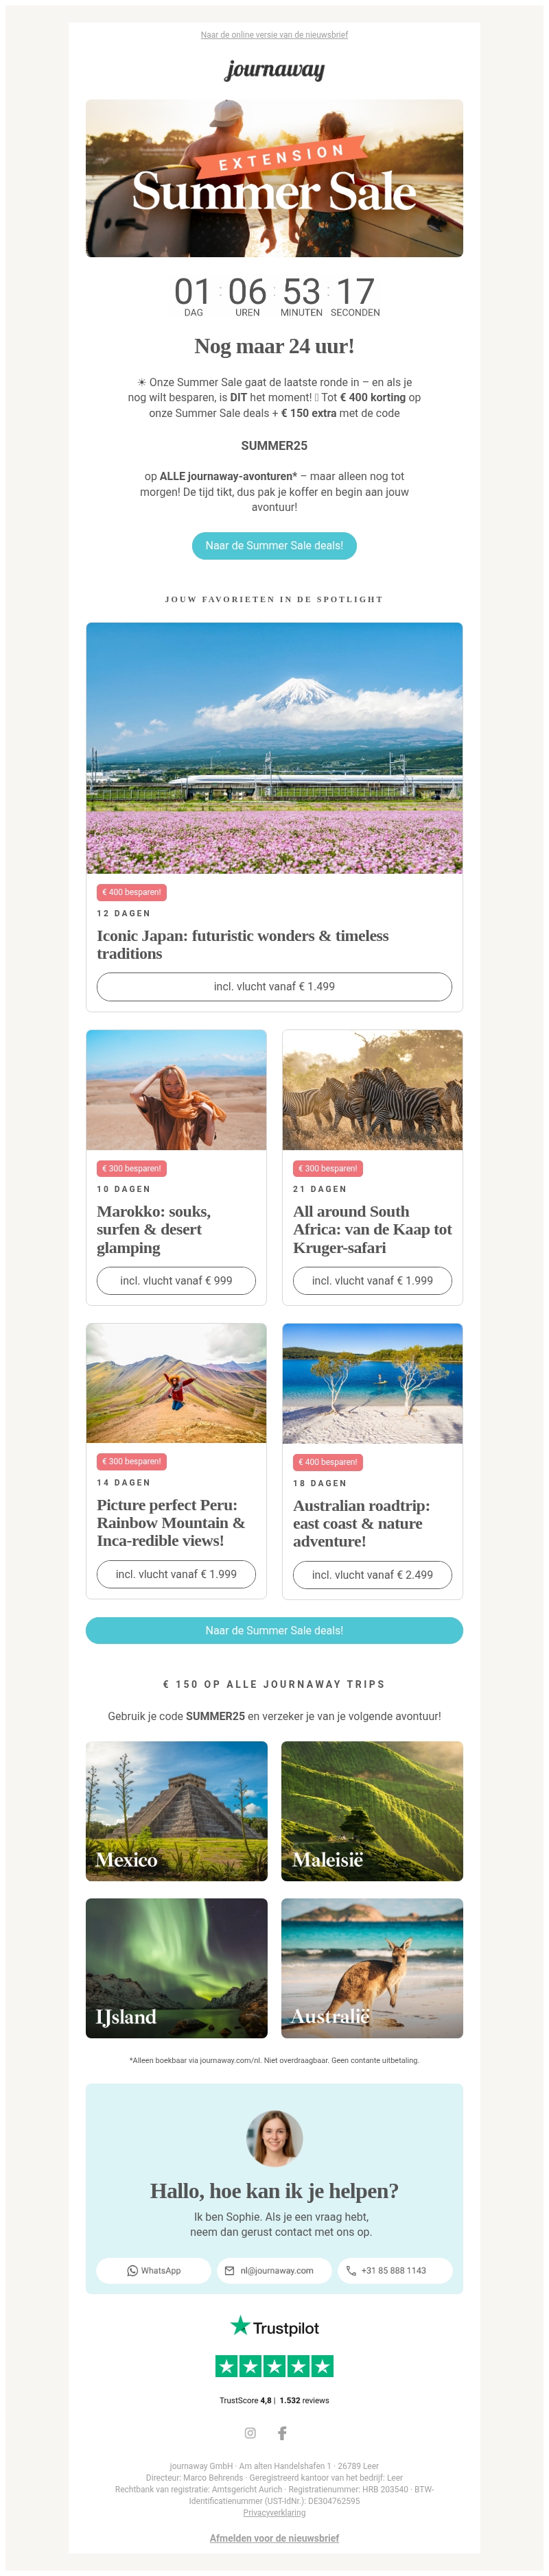This screenshot has width=549, height=2576.
Task: Open the online version of the newsletter
Action: [x=274, y=35]
